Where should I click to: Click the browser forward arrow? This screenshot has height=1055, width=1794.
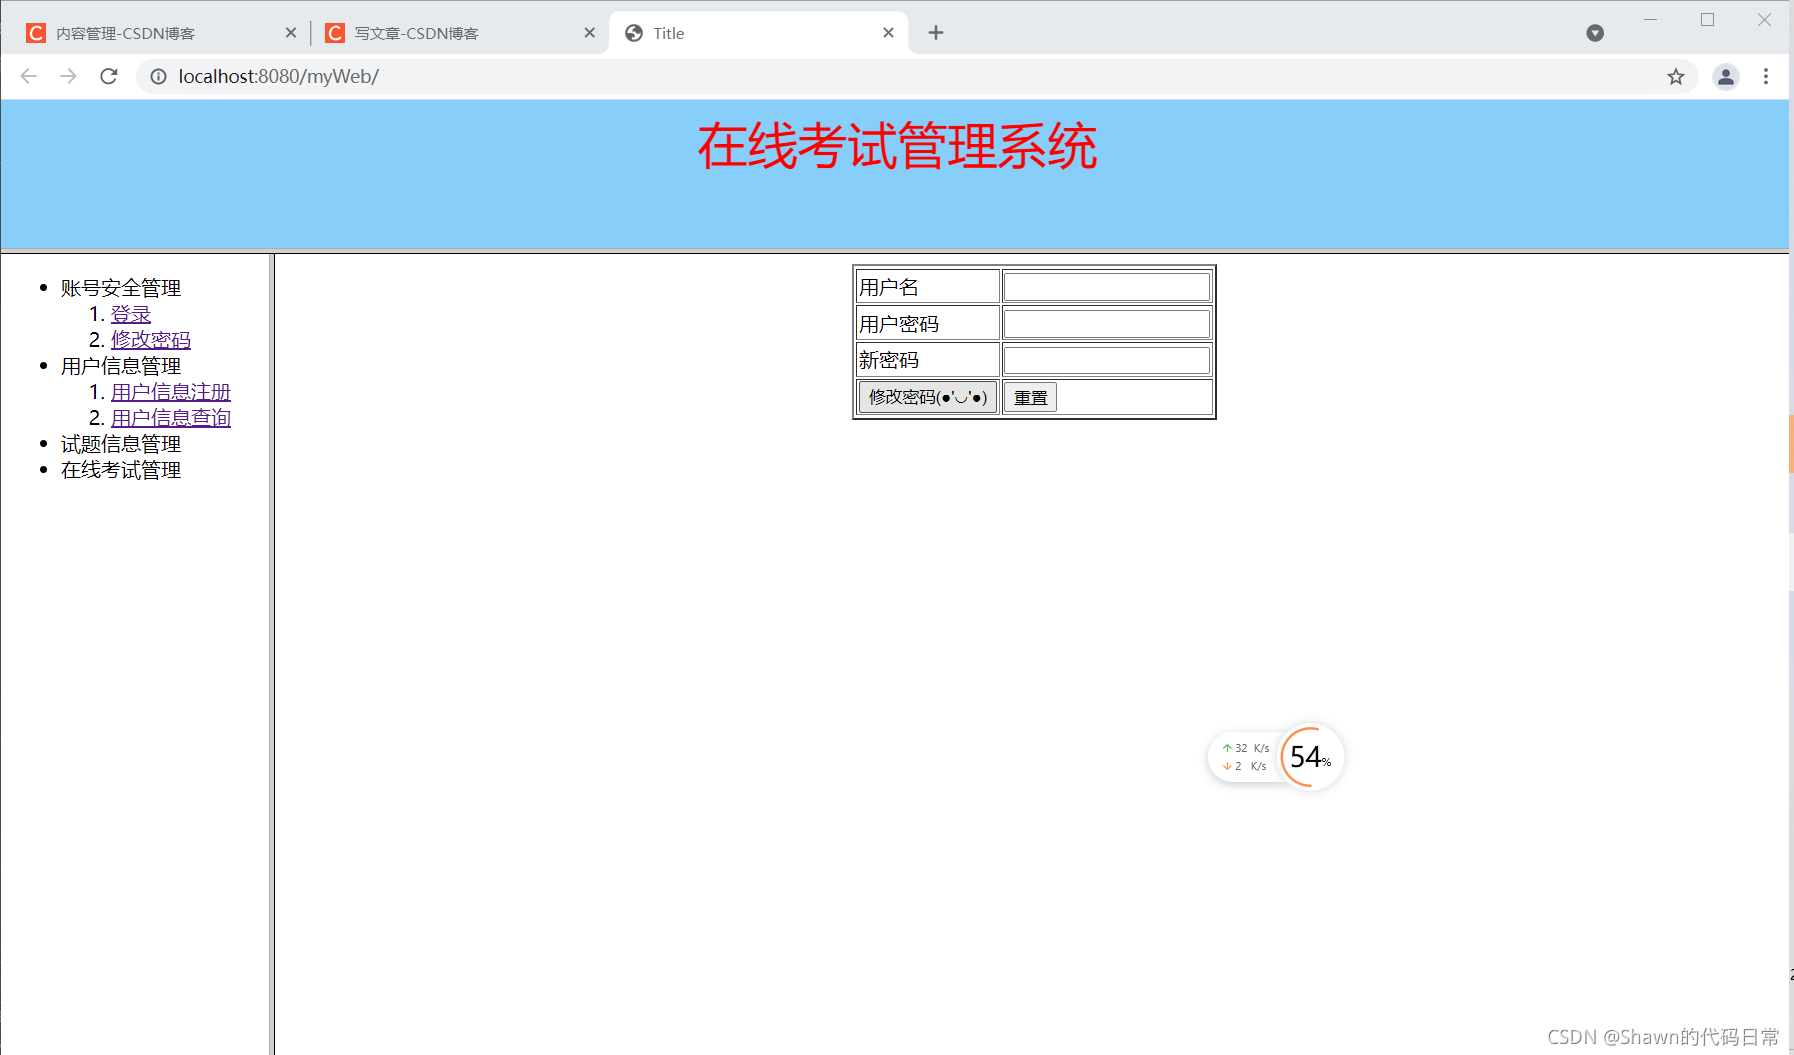click(x=68, y=76)
